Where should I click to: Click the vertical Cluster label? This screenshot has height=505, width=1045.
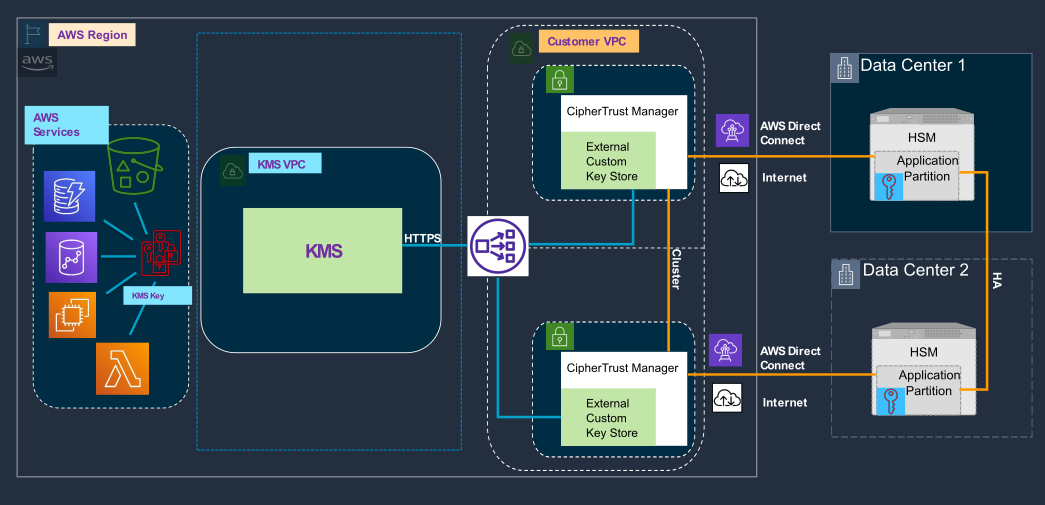[x=675, y=269]
